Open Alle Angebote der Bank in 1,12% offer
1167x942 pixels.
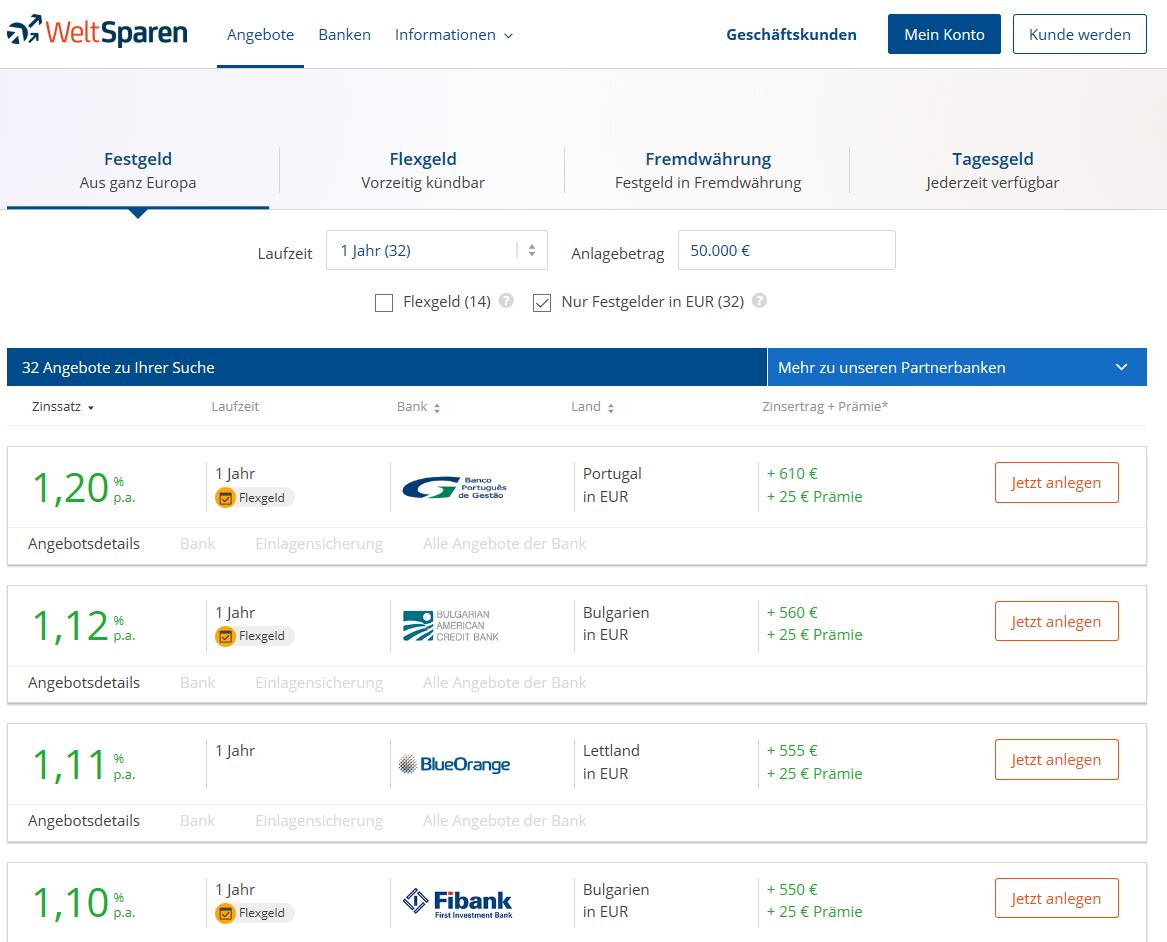(505, 682)
